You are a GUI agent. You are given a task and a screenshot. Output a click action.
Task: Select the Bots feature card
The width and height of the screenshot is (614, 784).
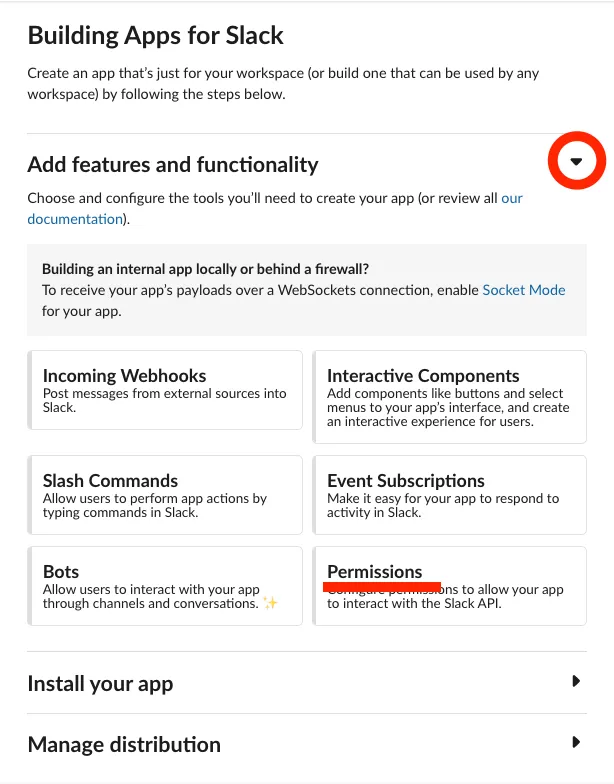coord(165,586)
